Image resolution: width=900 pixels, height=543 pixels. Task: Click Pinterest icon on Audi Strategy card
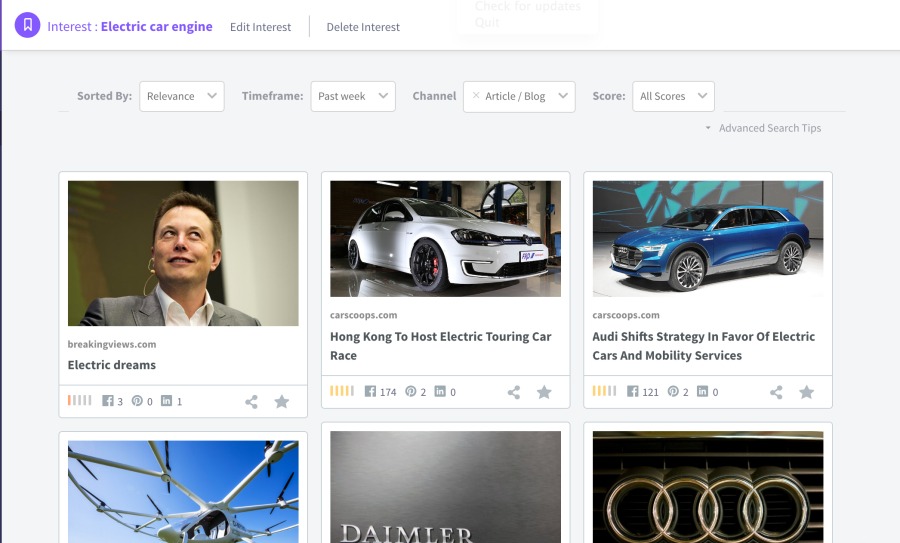pyautogui.click(x=673, y=391)
